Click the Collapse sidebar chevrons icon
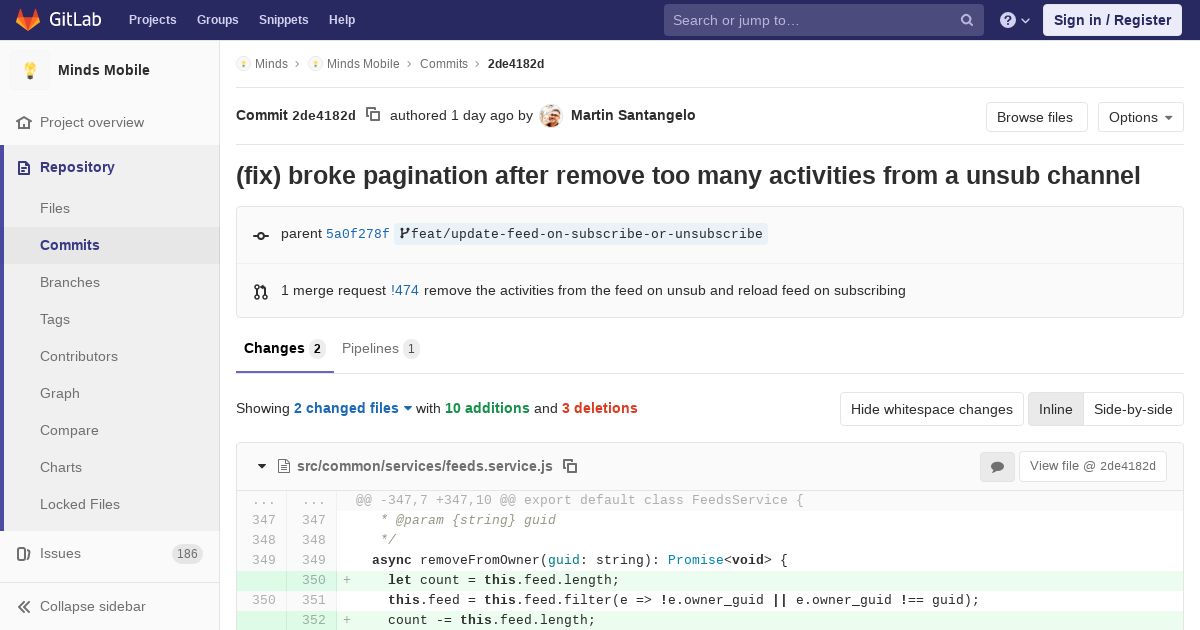This screenshot has height=630, width=1200. tap(24, 606)
